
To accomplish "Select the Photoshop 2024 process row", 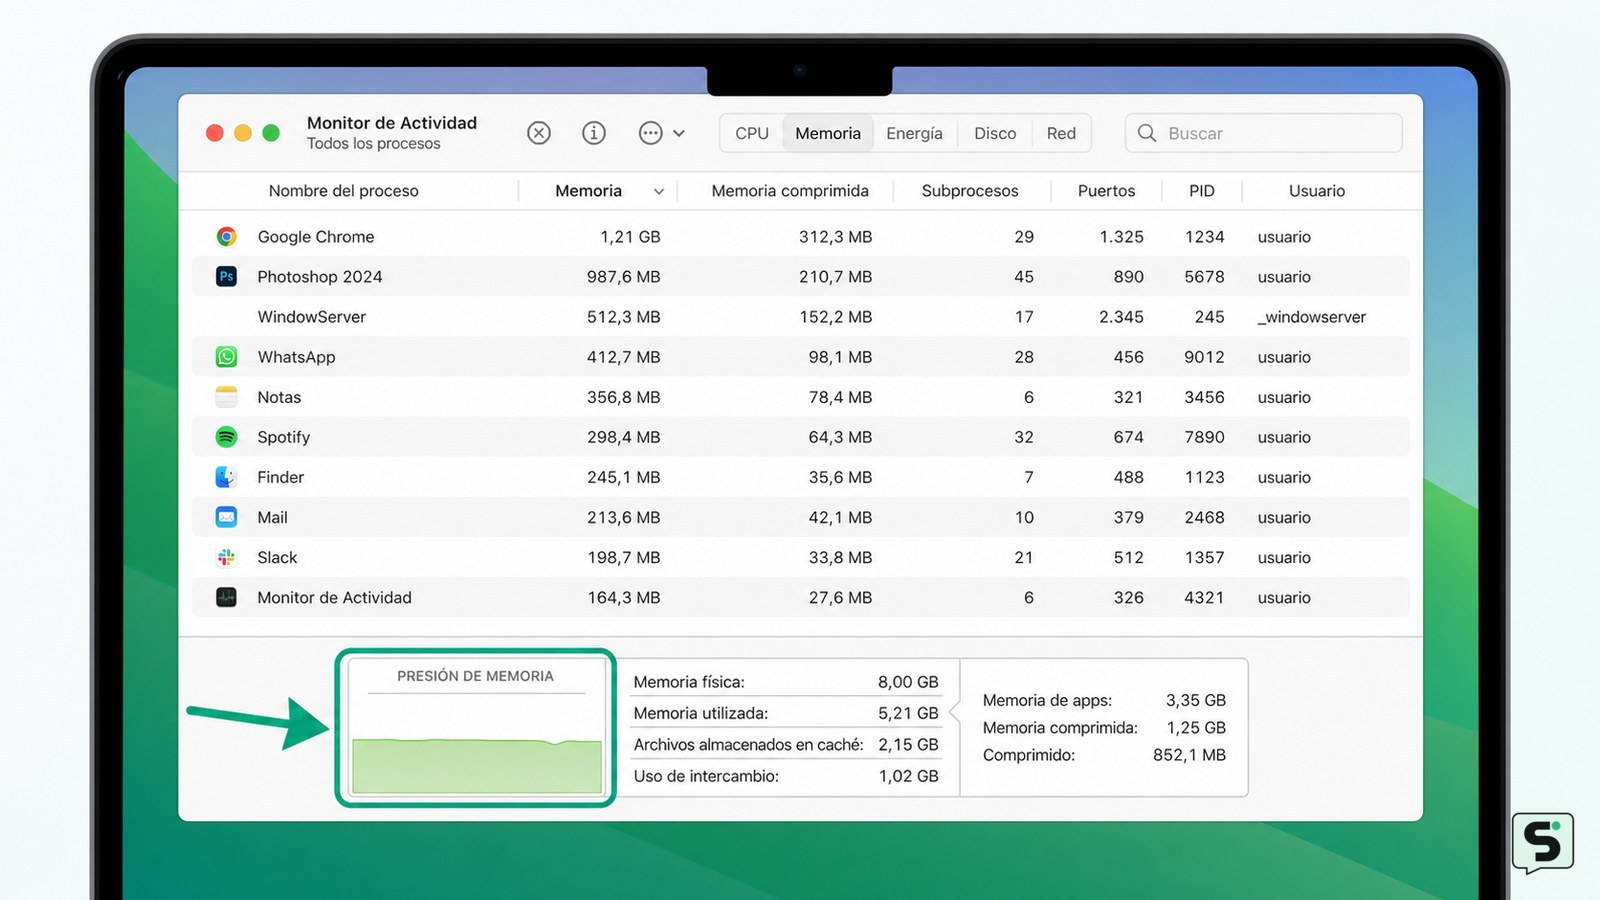I will (800, 277).
